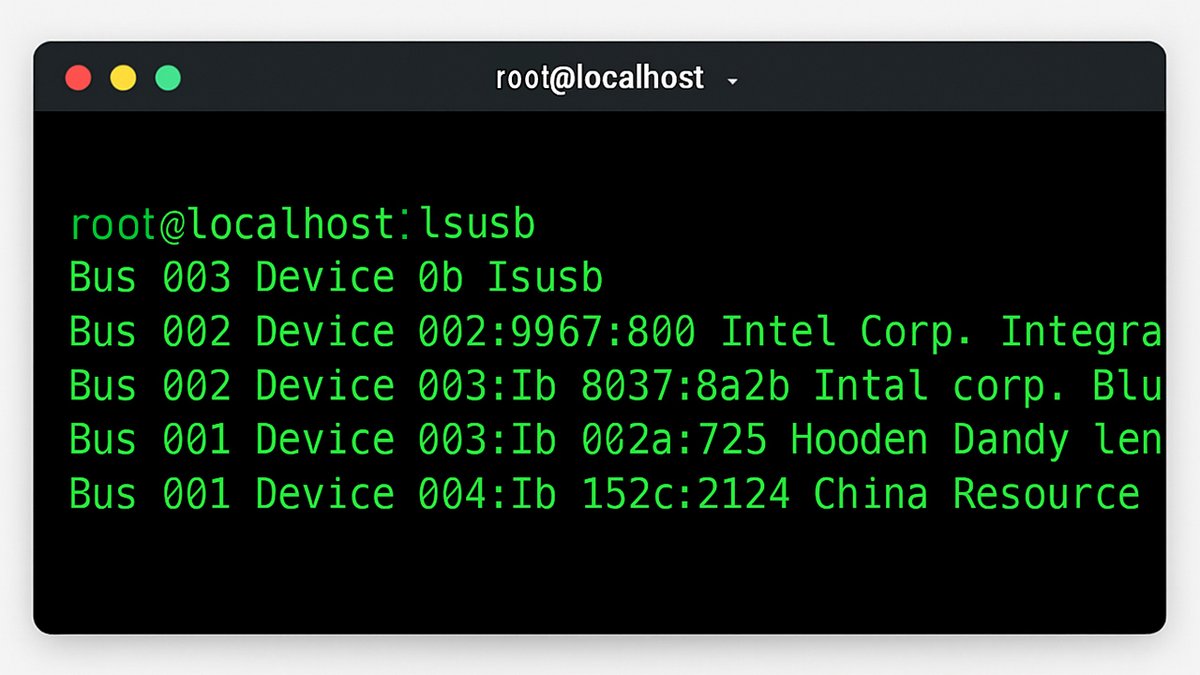This screenshot has width=1200, height=675.
Task: Click the Hooden Dandy output text
Action: click(930, 440)
